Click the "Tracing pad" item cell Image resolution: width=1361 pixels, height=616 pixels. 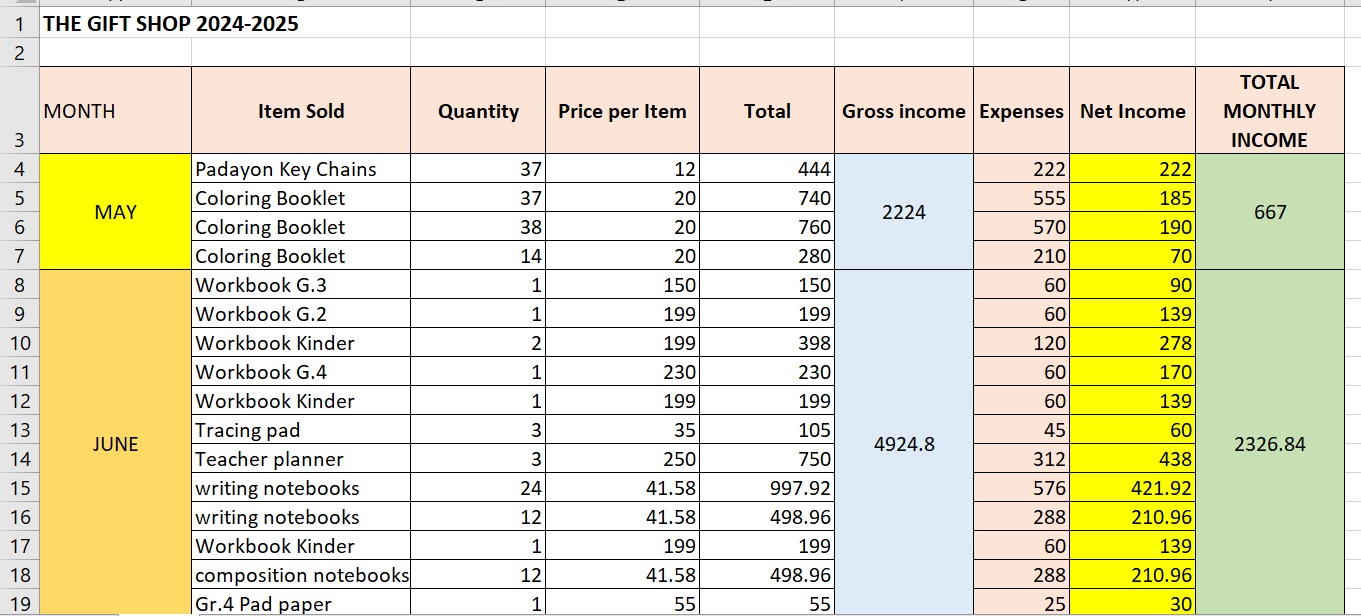(x=248, y=430)
